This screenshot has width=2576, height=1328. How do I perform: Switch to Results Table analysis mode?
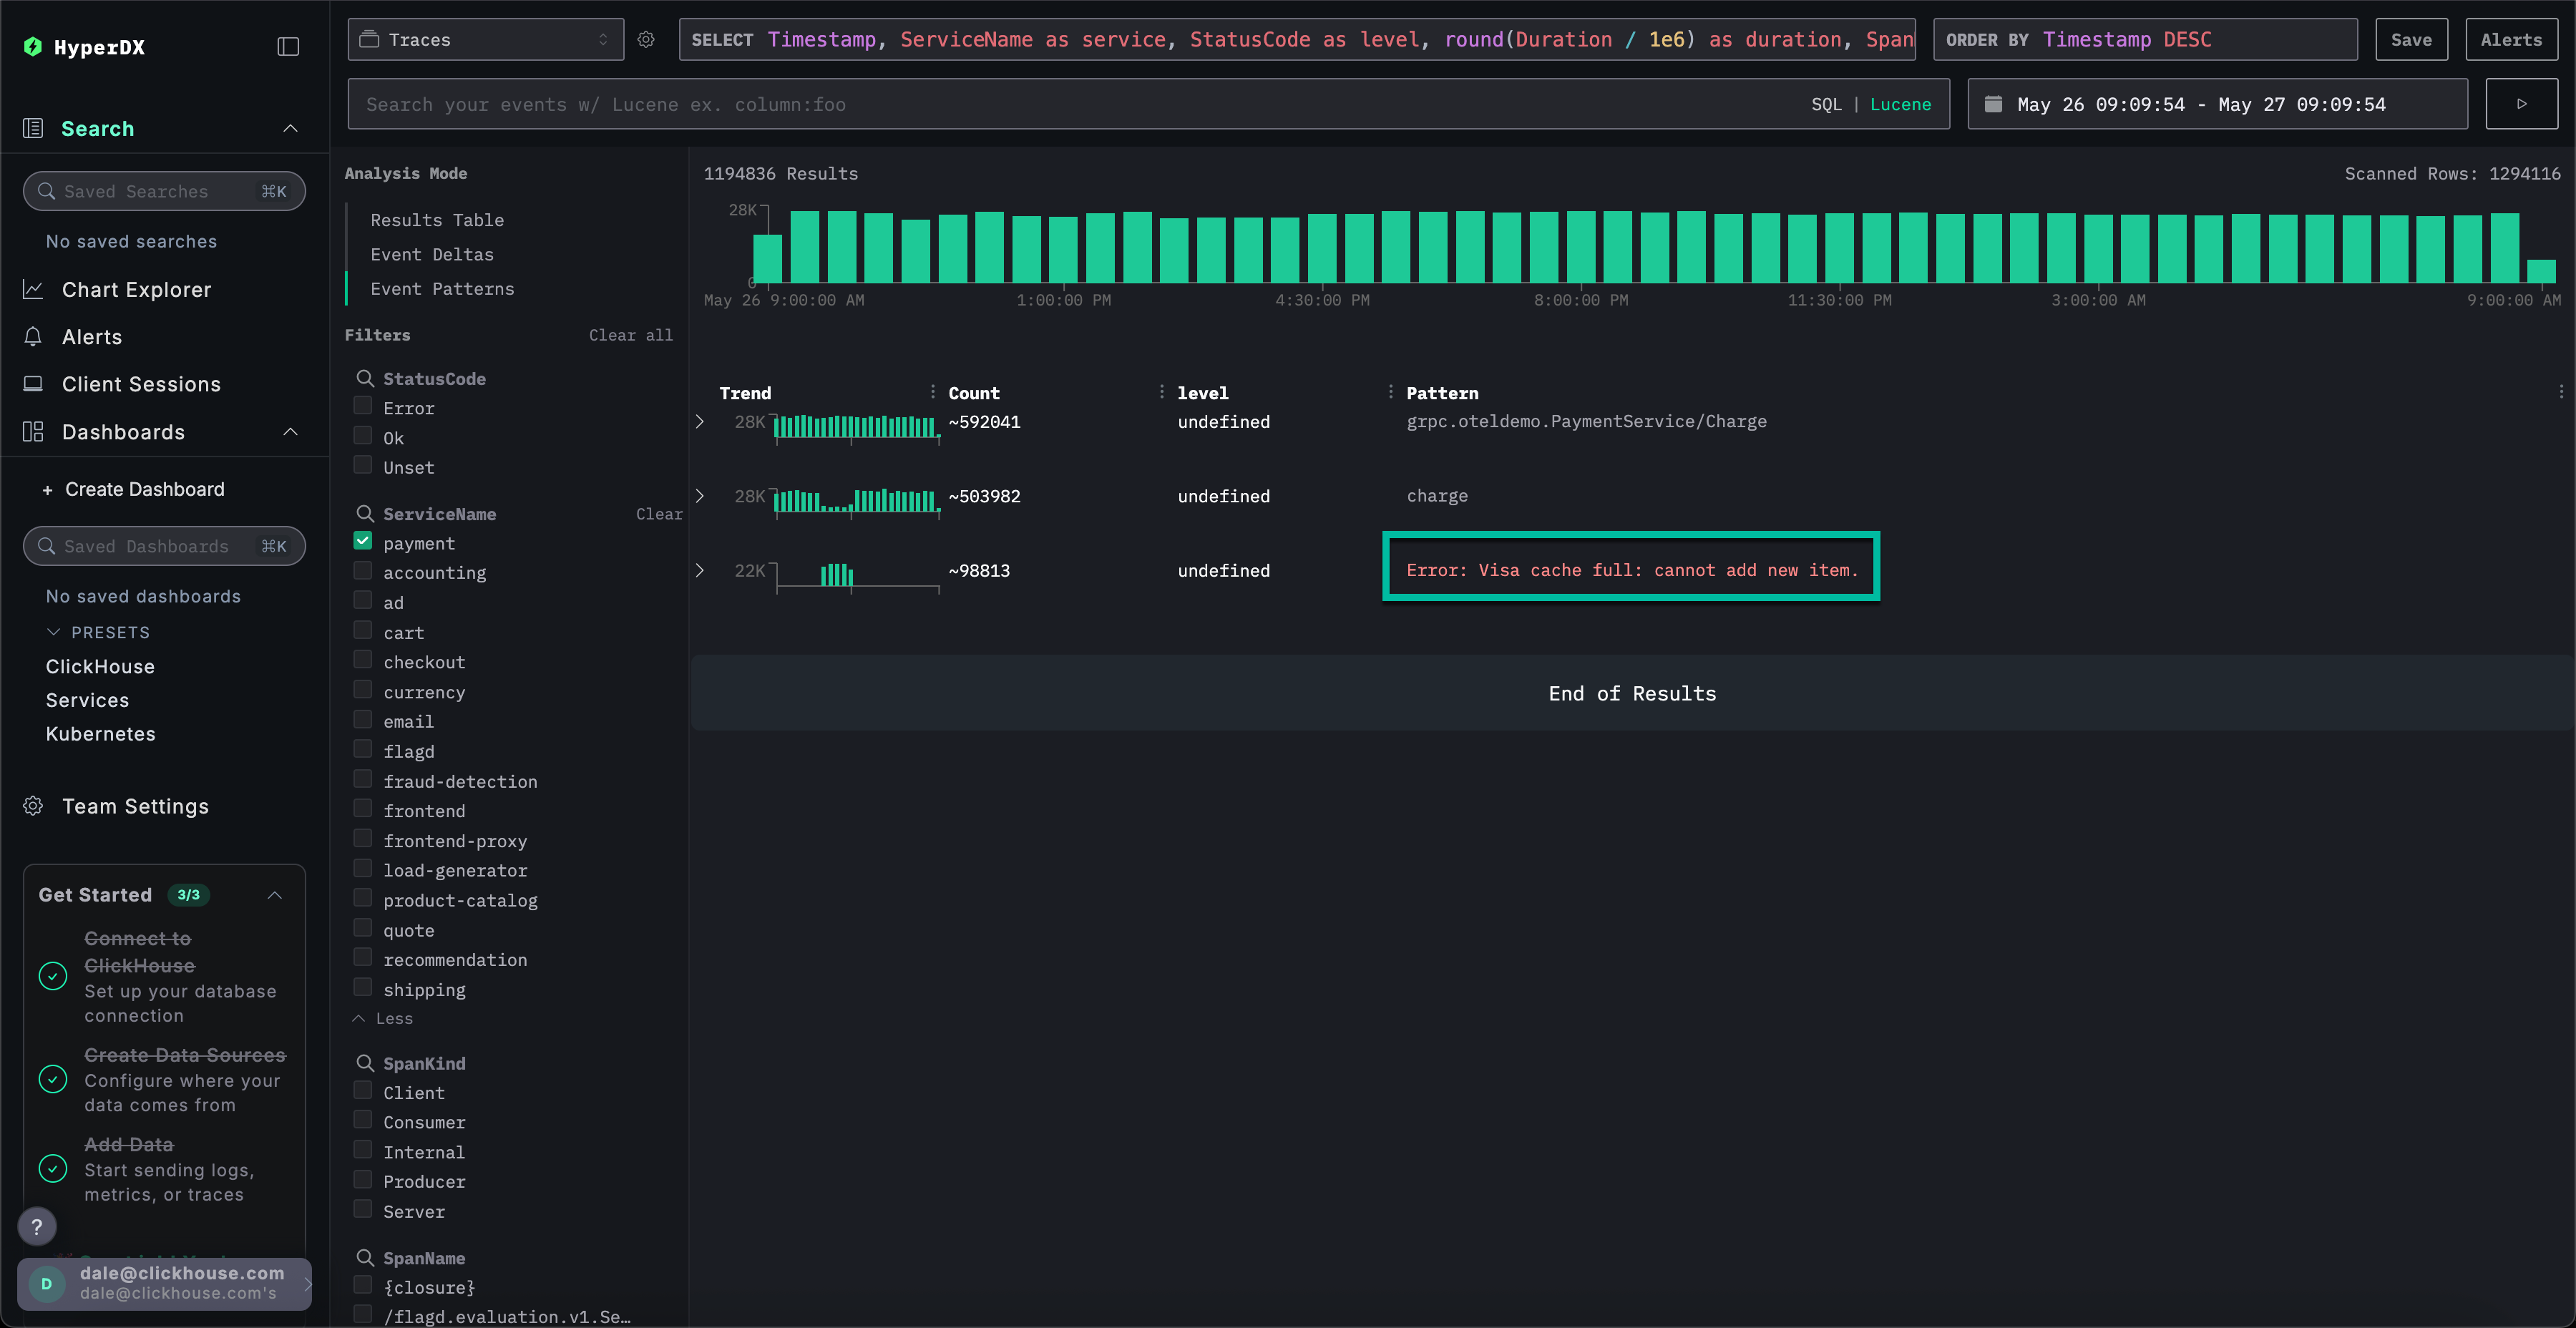(437, 220)
